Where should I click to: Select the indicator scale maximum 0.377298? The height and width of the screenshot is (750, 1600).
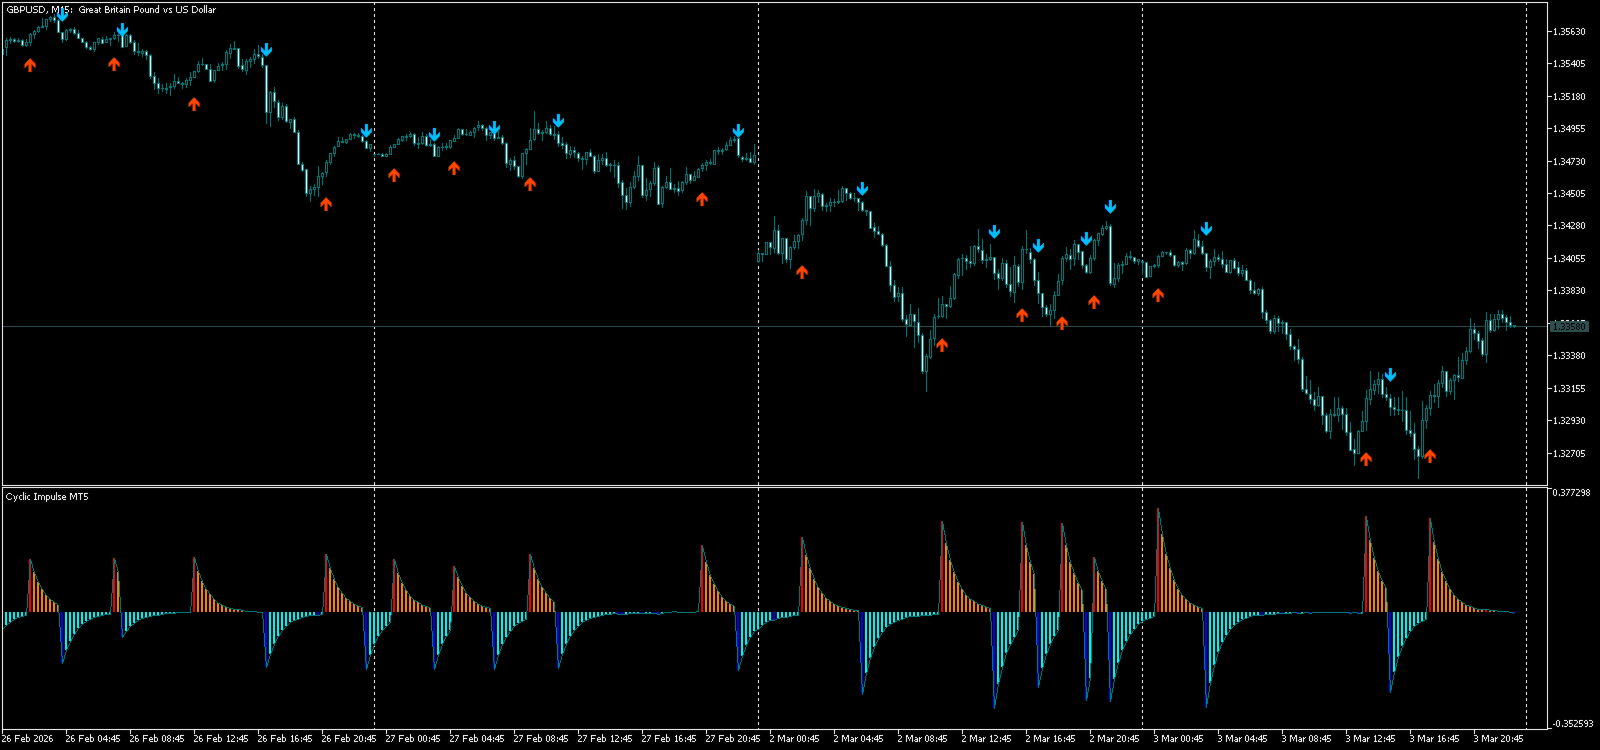coord(1571,493)
